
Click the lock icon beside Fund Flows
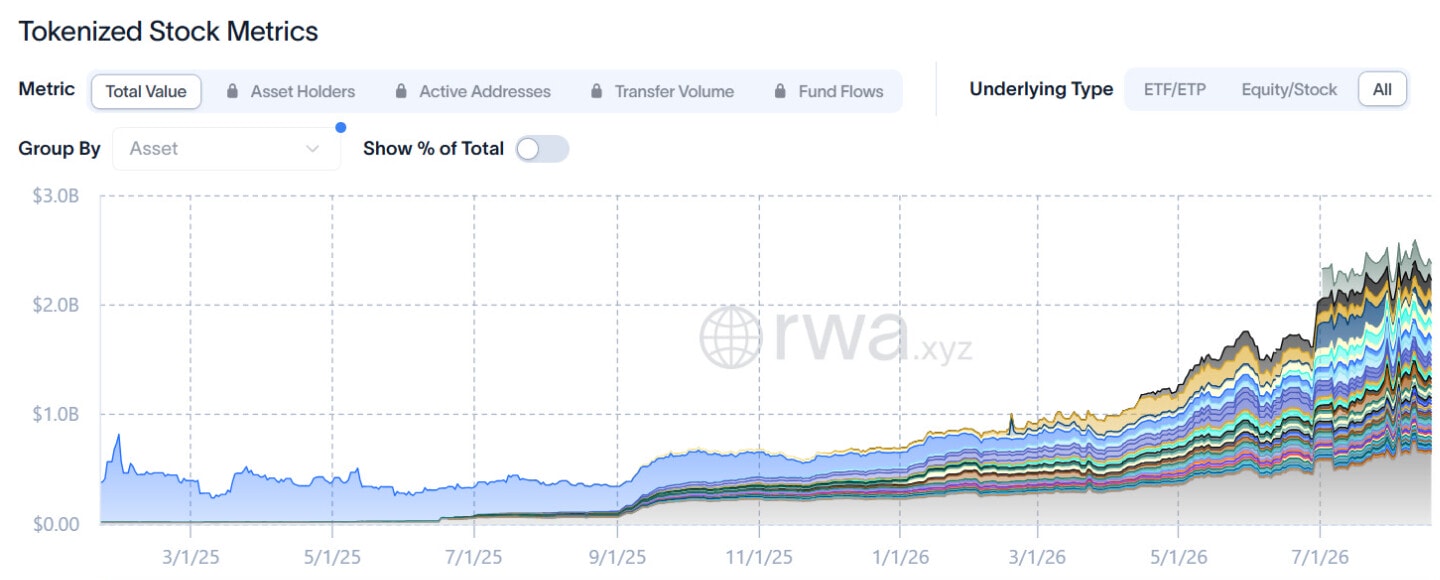780,91
